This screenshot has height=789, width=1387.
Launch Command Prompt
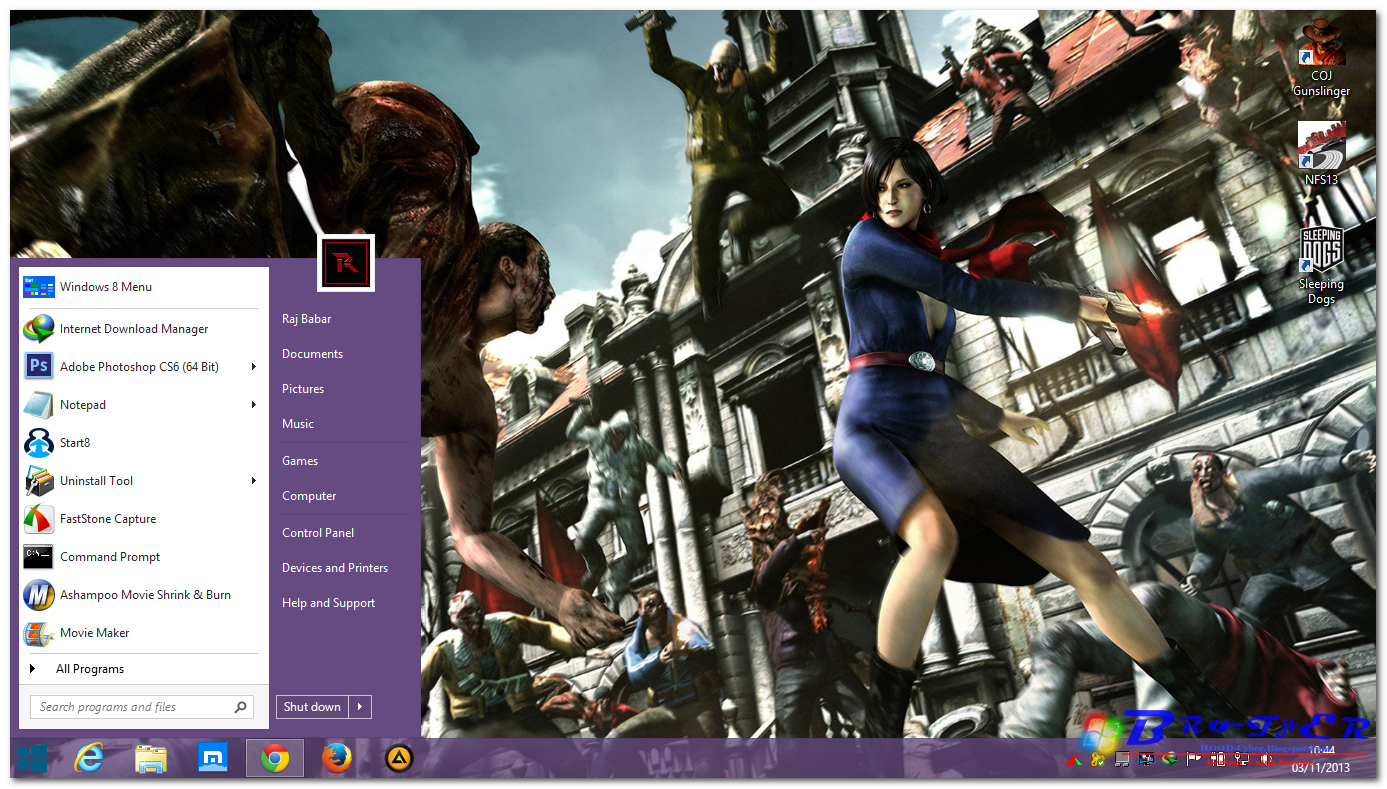coord(144,557)
